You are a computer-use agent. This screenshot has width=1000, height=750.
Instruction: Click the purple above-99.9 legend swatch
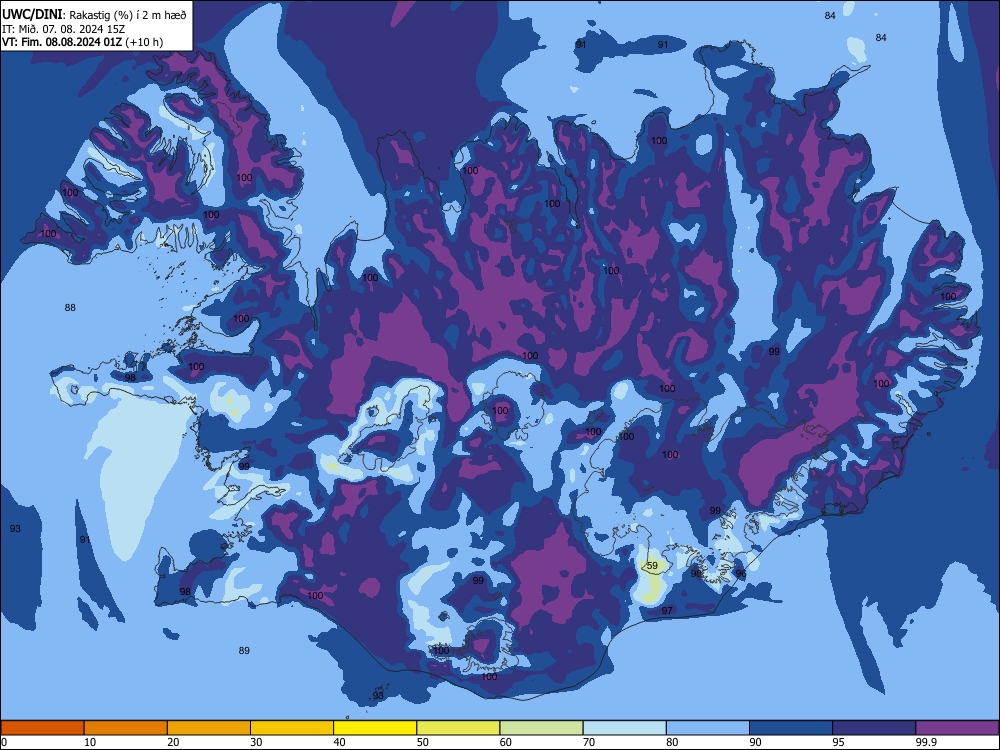click(957, 728)
